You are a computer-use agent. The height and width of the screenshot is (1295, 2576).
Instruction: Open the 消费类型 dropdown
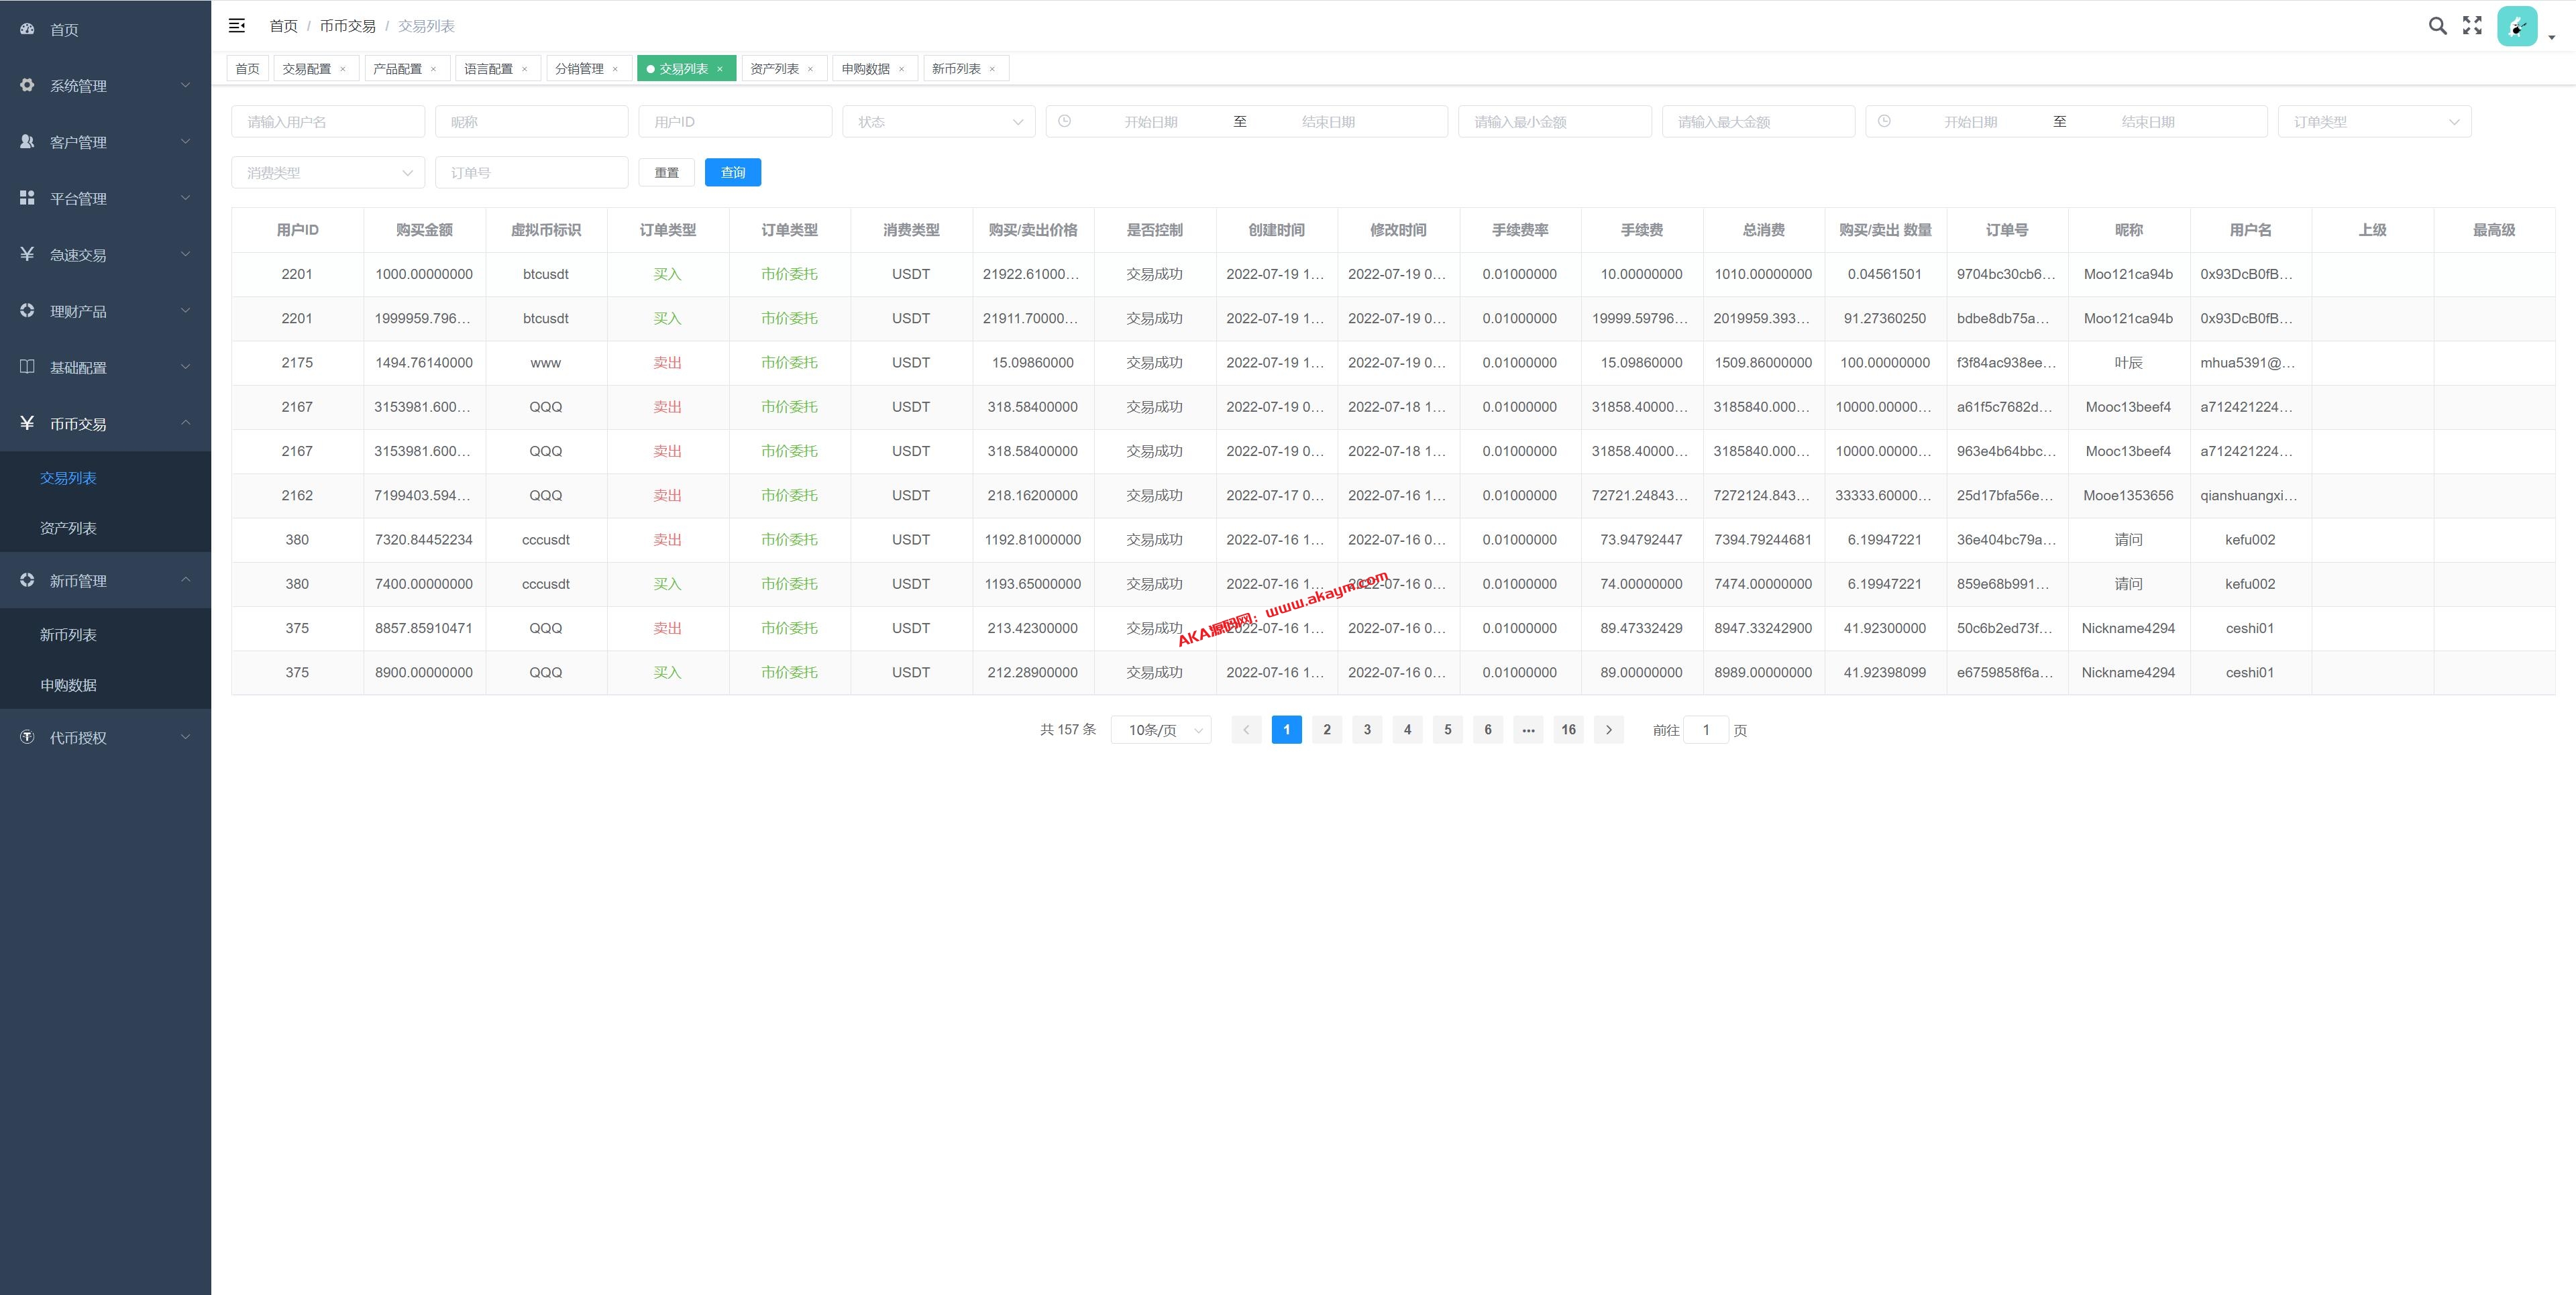tap(328, 173)
